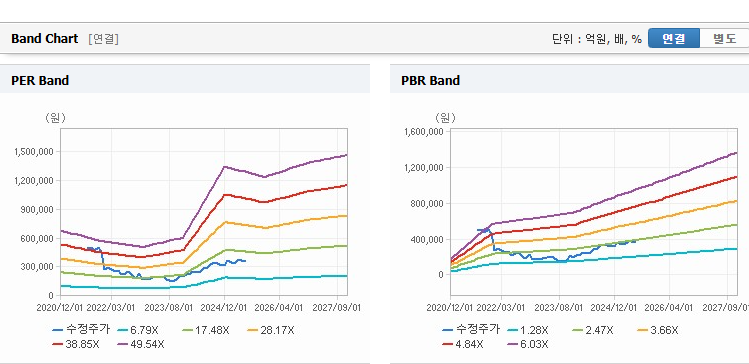Click the PER Band panel title
Image resolution: width=749 pixels, height=364 pixels.
pos(40,81)
